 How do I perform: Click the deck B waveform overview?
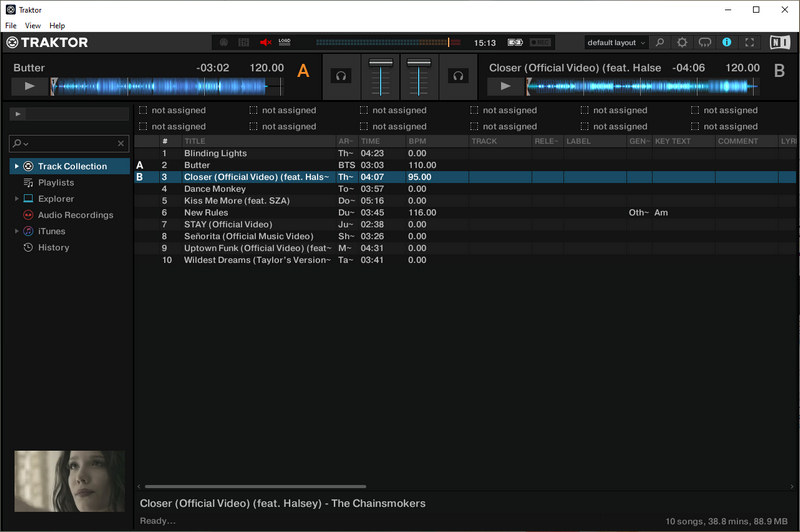coord(642,87)
